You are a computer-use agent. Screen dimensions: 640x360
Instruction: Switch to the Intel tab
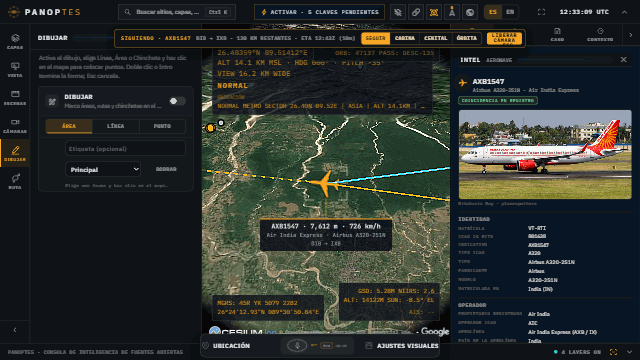(470, 60)
